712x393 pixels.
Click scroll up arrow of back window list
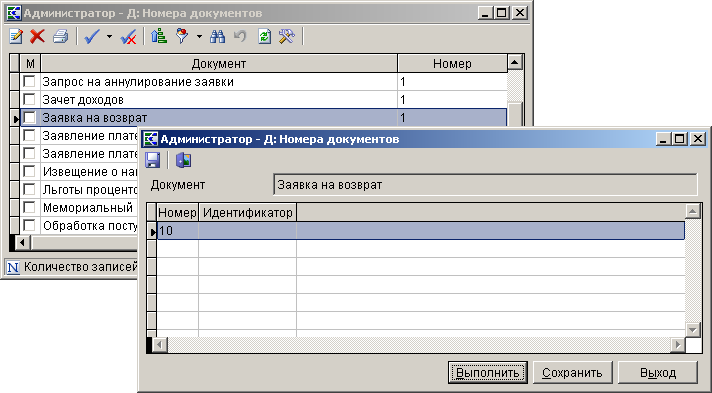[515, 62]
